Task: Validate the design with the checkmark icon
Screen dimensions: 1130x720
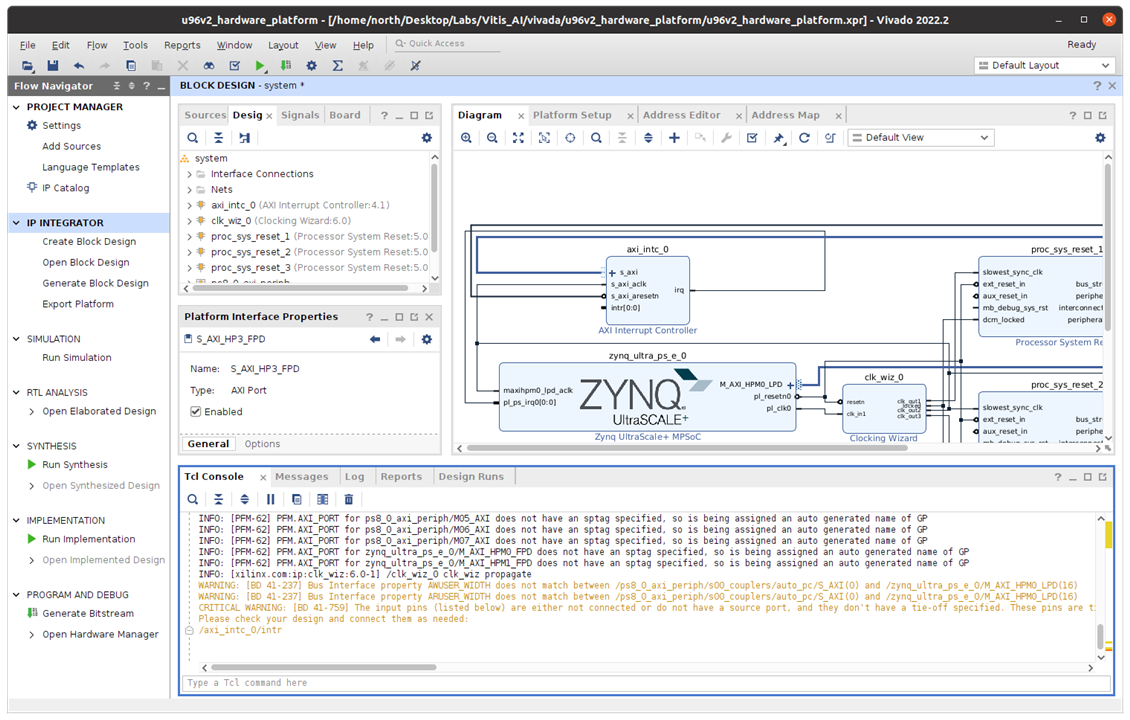Action: [x=752, y=138]
